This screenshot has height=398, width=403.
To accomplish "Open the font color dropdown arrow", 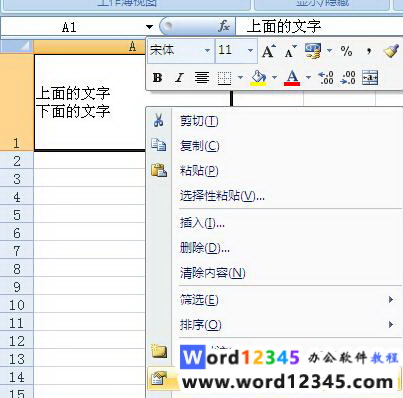I will pyautogui.click(x=308, y=78).
